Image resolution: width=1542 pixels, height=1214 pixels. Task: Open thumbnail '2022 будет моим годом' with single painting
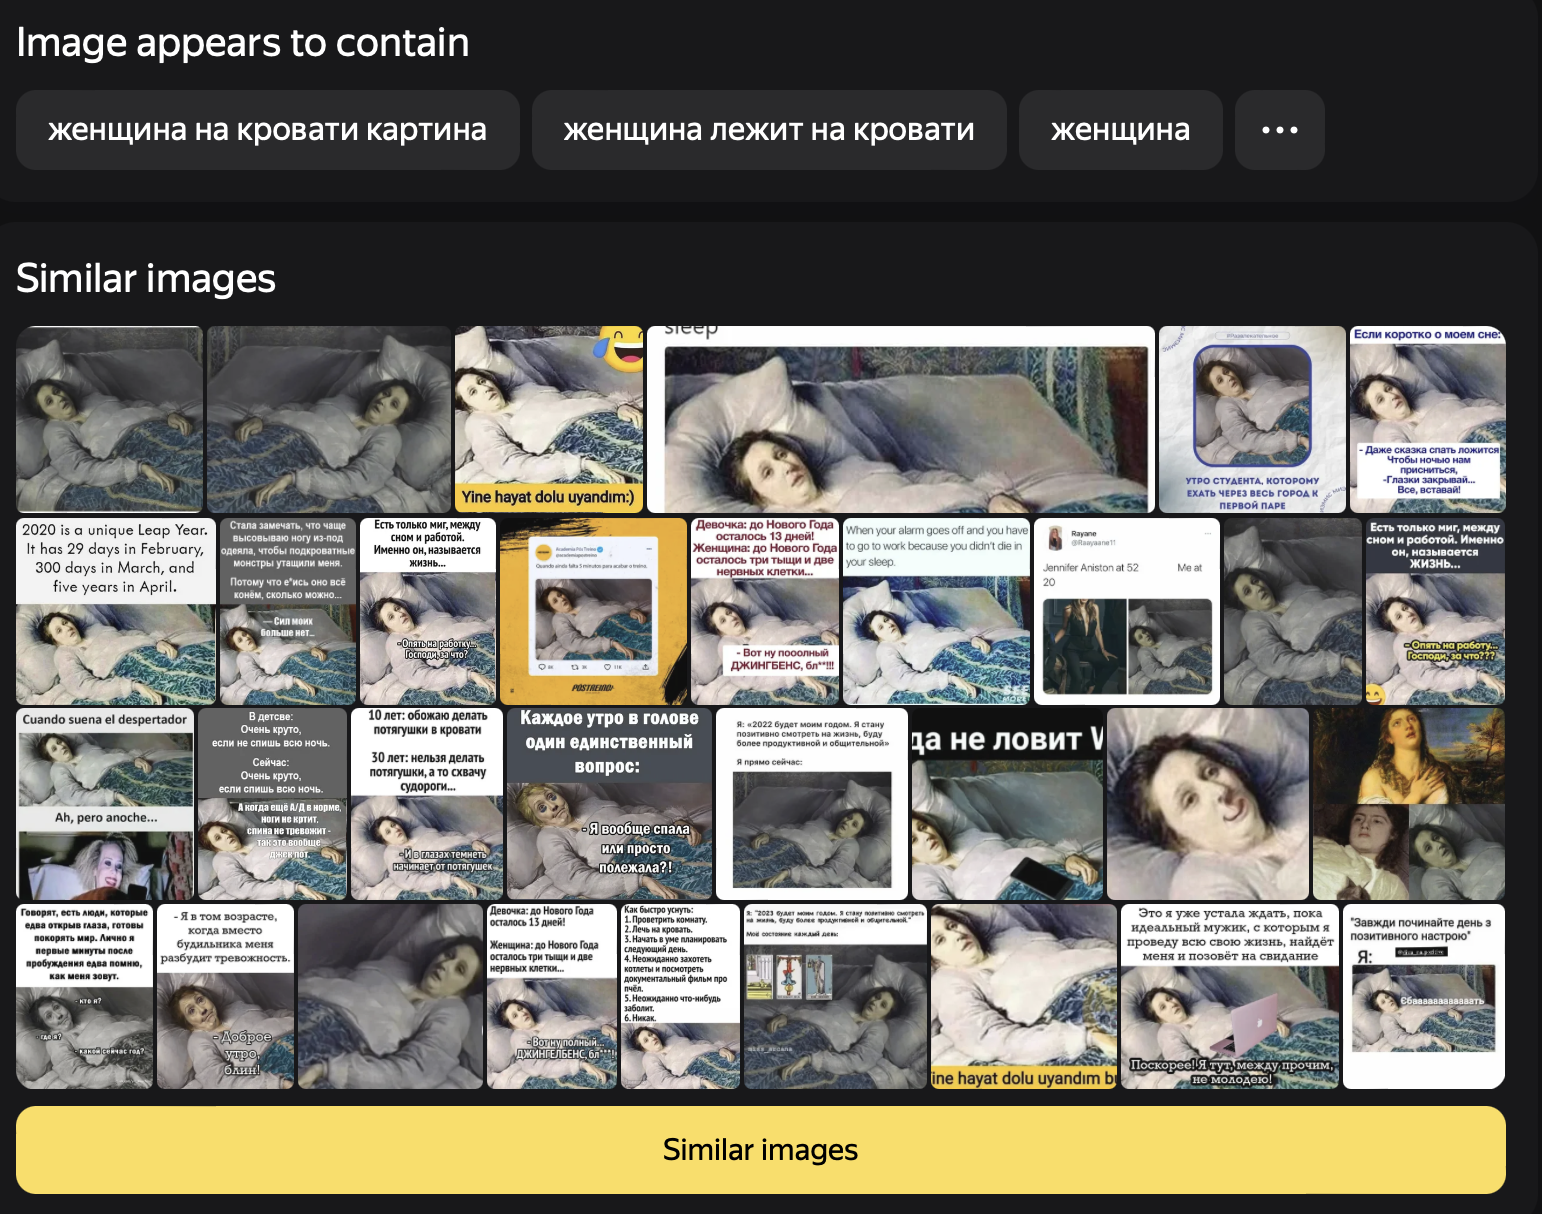click(812, 804)
